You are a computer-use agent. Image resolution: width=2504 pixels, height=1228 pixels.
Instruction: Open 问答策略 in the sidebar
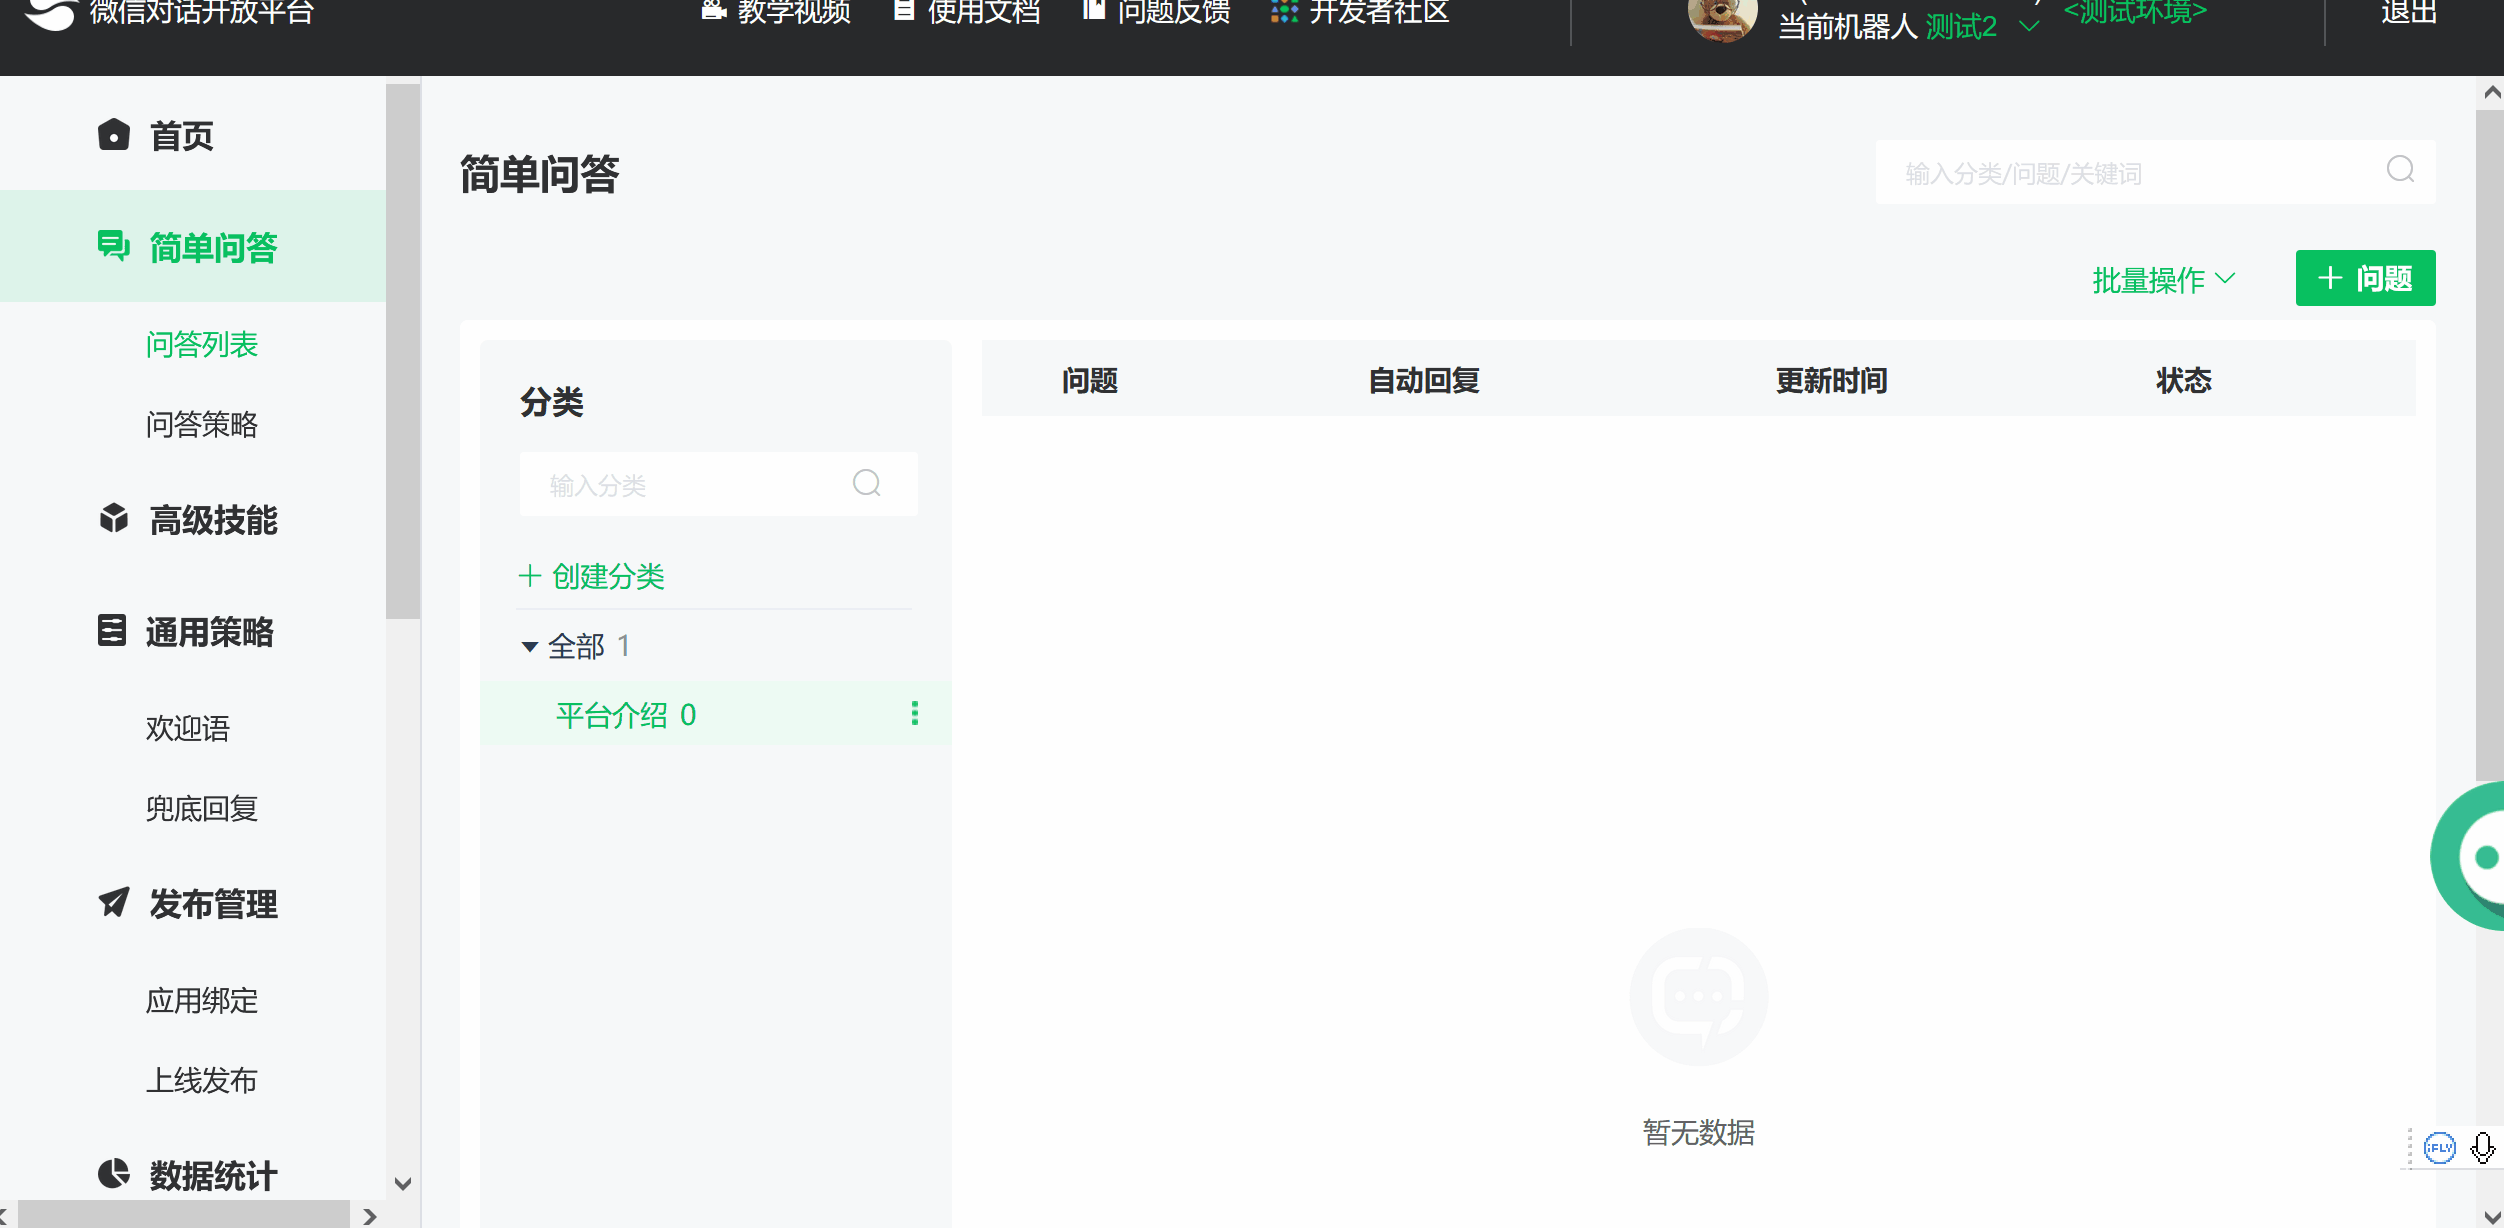[202, 424]
